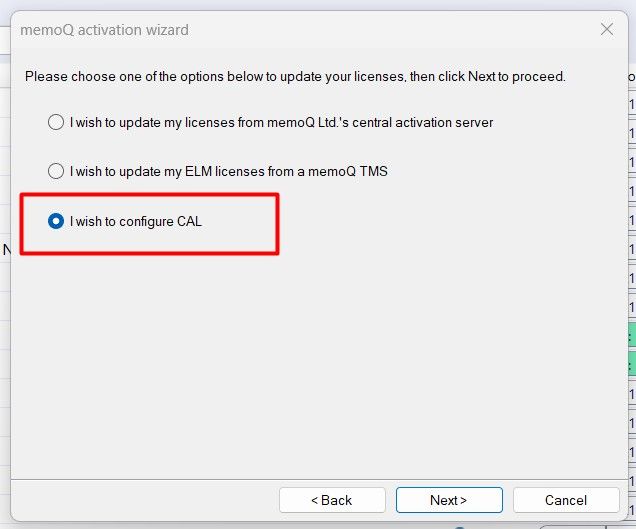Select the ELM licenses from memoQ TMS option
The image size is (636, 529).
tap(56, 171)
